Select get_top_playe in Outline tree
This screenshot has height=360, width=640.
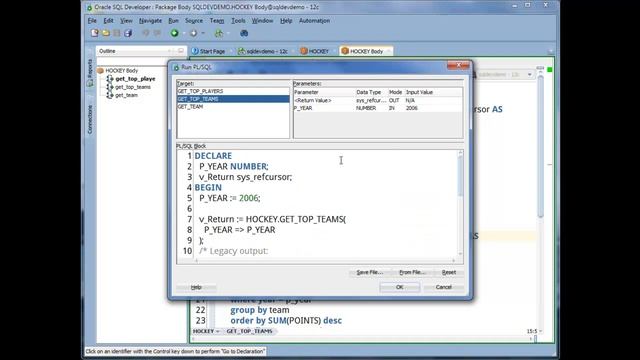click(x=135, y=79)
